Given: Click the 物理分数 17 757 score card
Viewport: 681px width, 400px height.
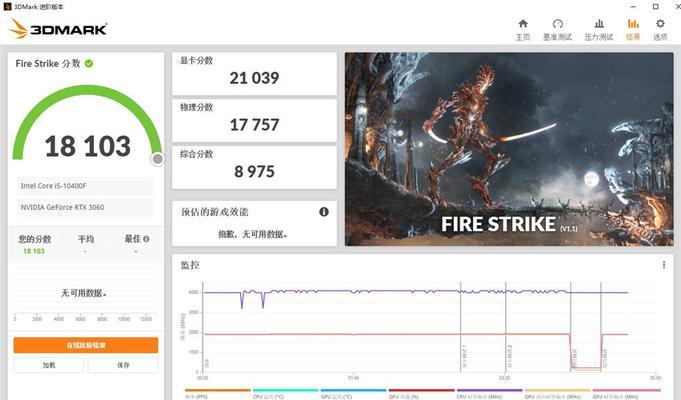Looking at the screenshot, I should 255,120.
